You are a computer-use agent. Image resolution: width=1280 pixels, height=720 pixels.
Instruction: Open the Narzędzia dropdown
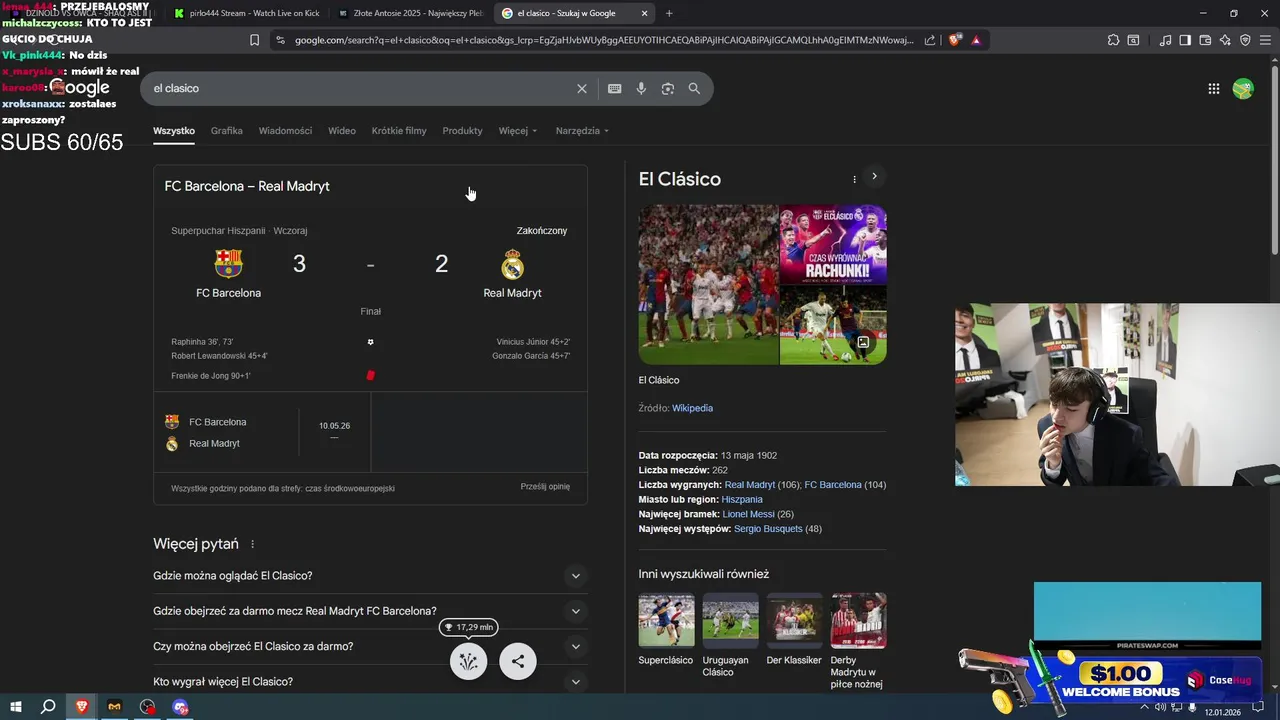click(x=582, y=131)
